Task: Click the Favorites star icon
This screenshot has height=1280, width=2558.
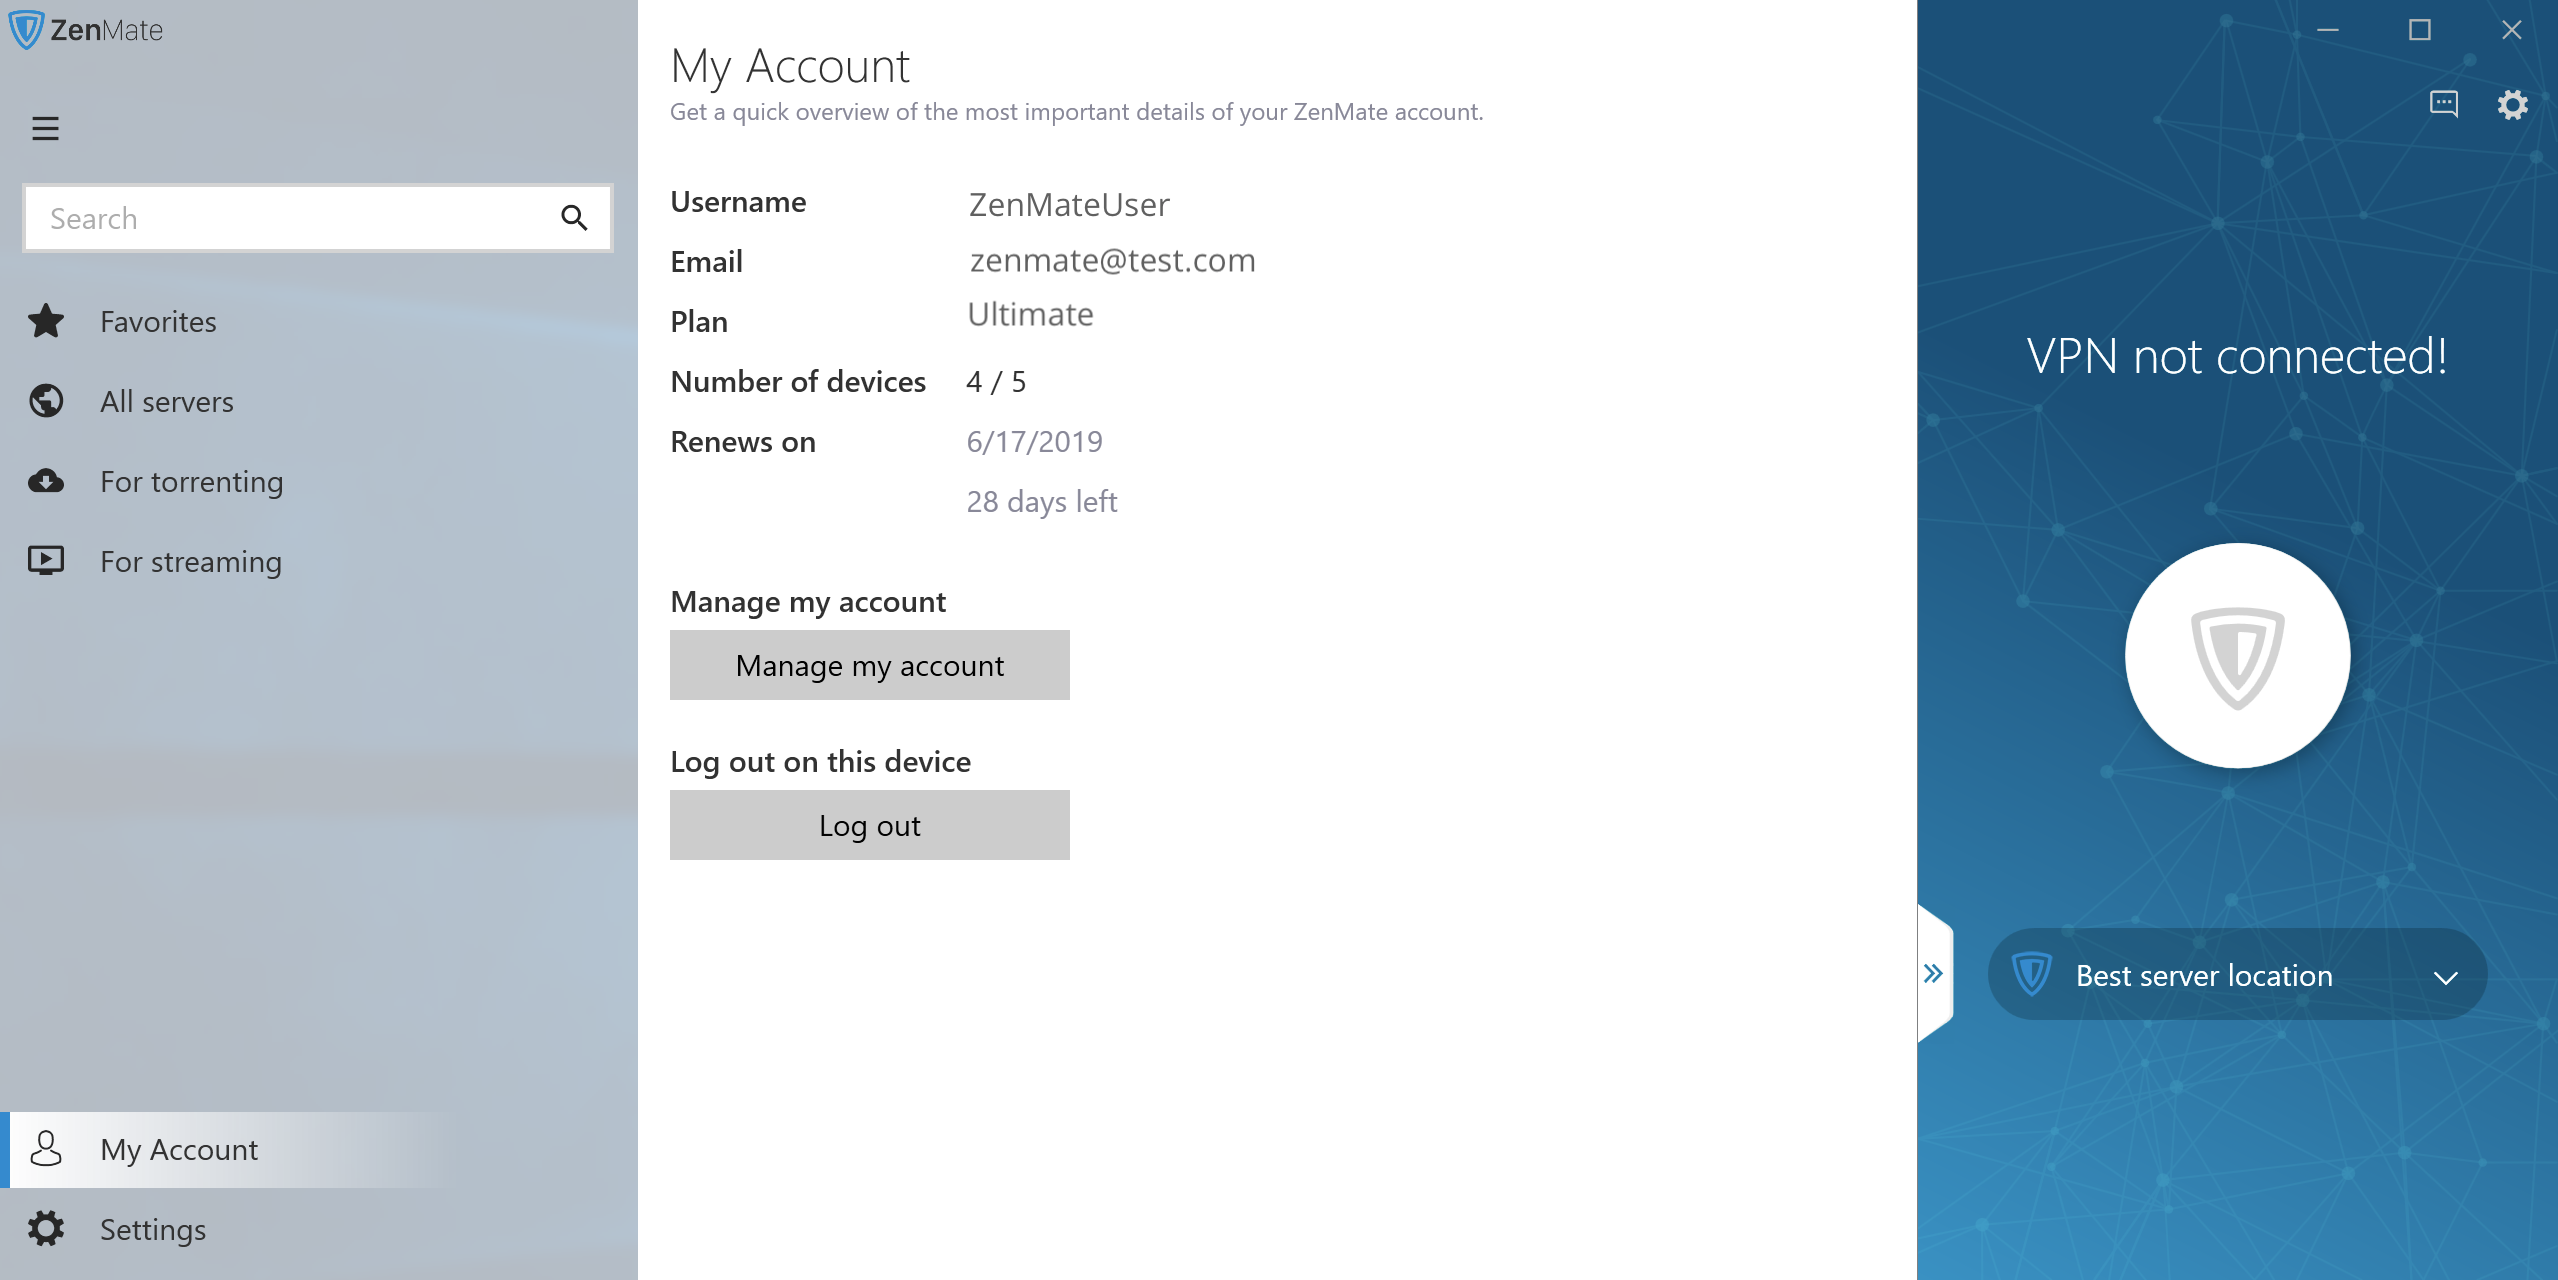Action: point(46,321)
